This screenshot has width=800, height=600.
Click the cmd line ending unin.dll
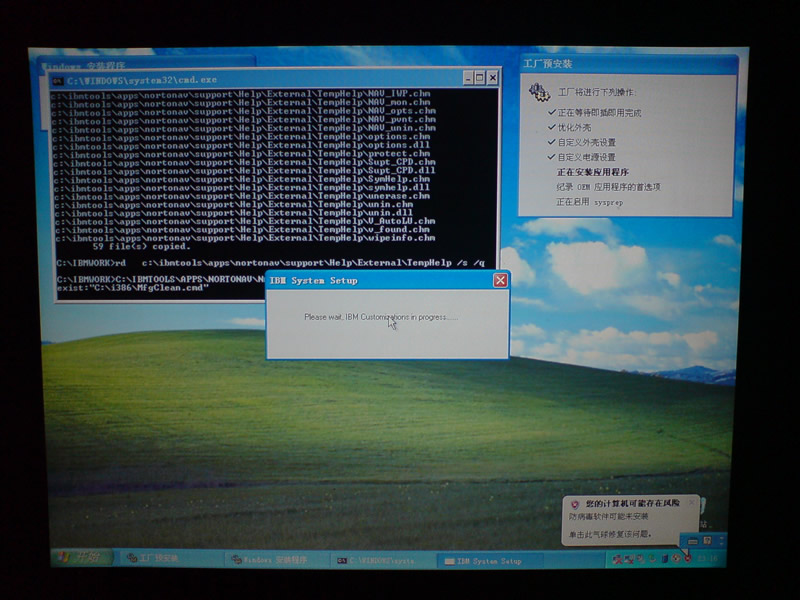(234, 213)
